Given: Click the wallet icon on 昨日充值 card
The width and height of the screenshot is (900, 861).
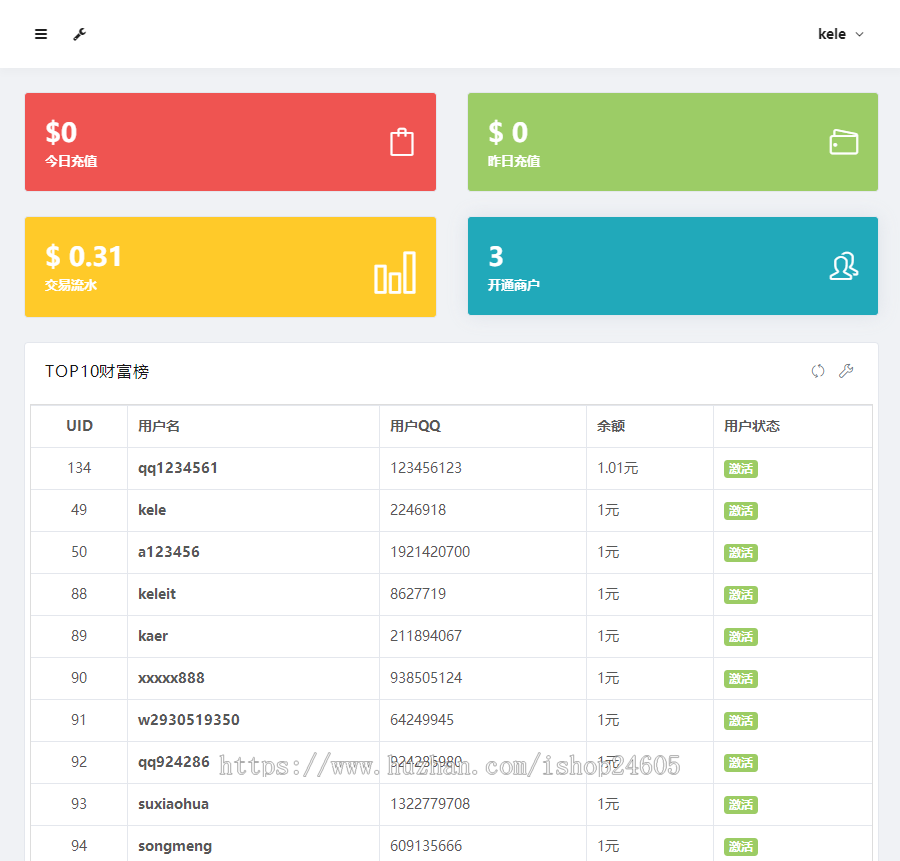Looking at the screenshot, I should [843, 141].
